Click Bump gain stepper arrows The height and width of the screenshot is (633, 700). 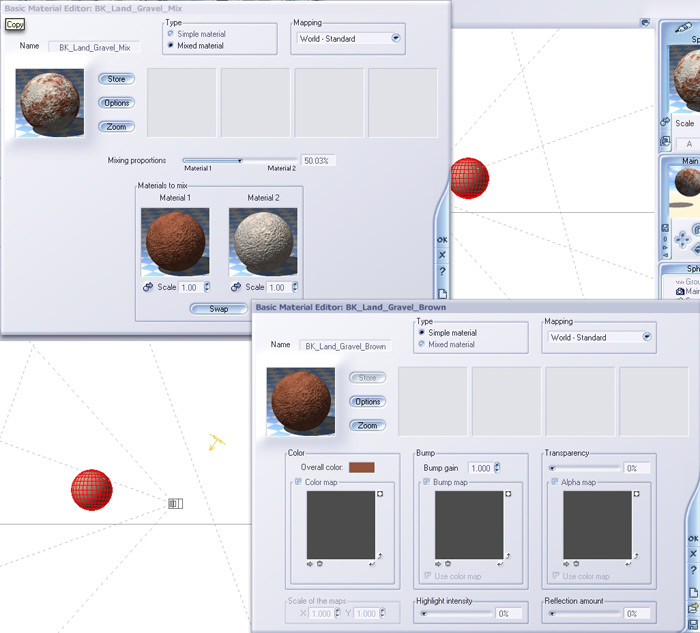tap(497, 467)
